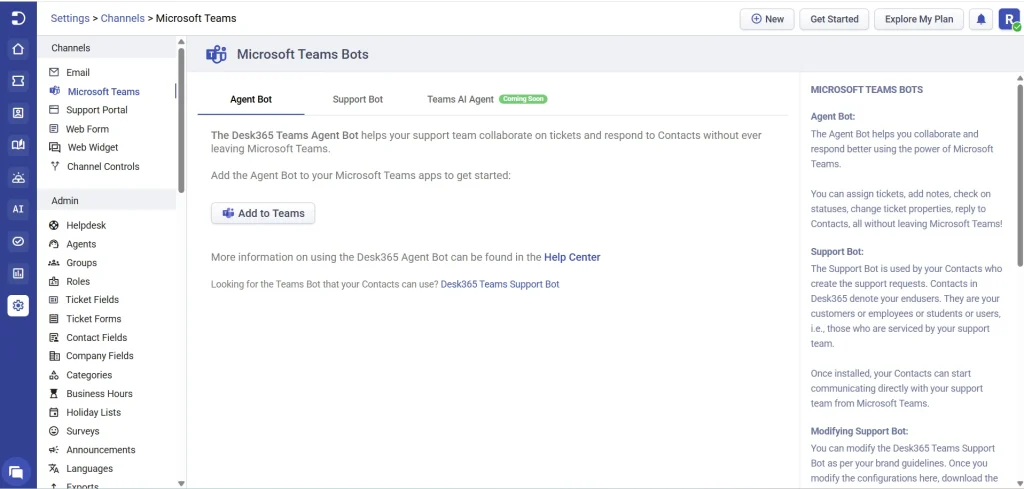The image size is (1024, 489).
Task: Click the Admin section header
Action: 106,200
